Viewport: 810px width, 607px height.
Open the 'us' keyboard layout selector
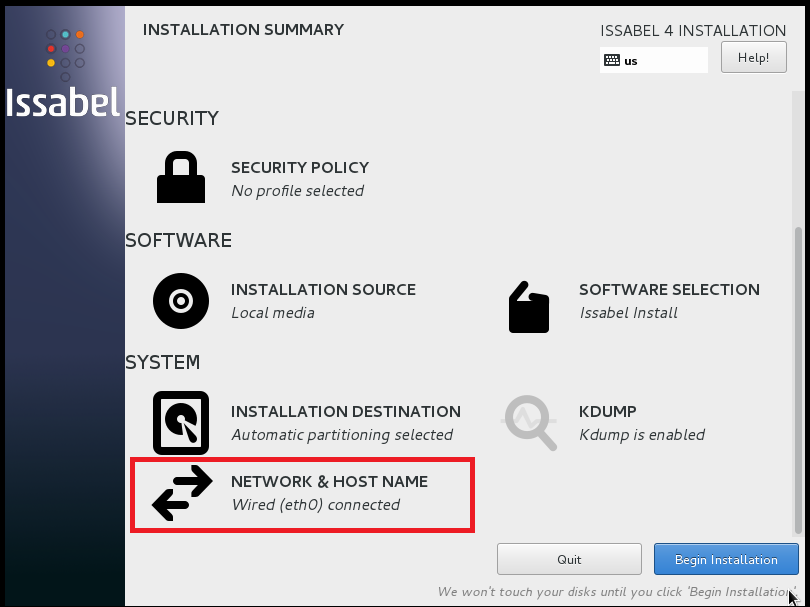[x=652, y=61]
